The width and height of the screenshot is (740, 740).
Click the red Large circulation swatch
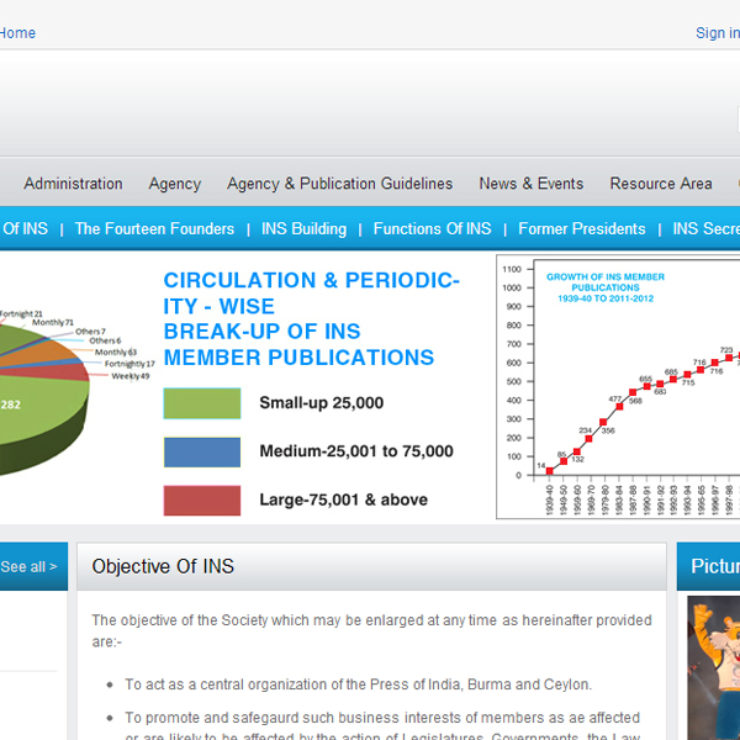(x=202, y=500)
